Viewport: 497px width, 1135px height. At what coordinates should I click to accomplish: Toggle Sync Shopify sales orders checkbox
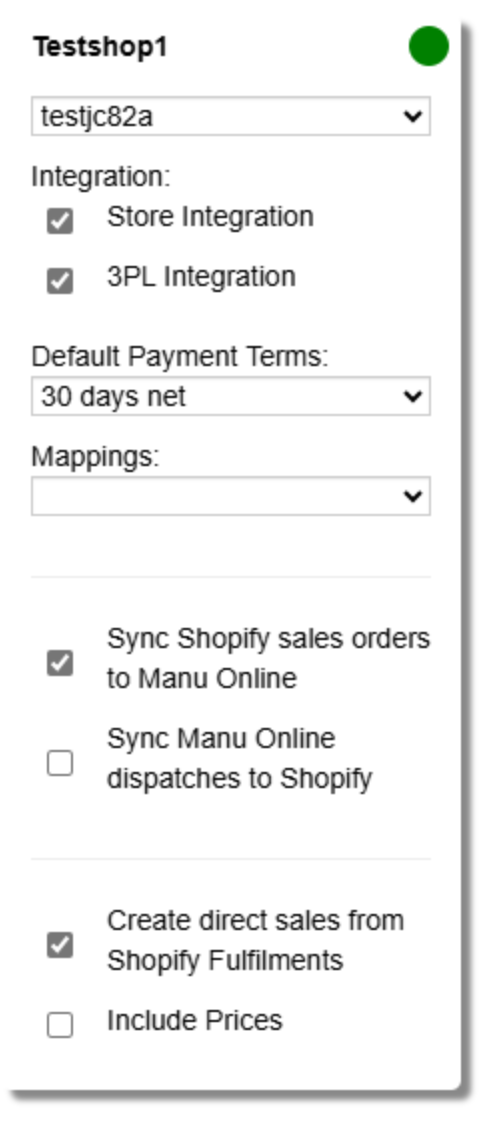(60, 662)
